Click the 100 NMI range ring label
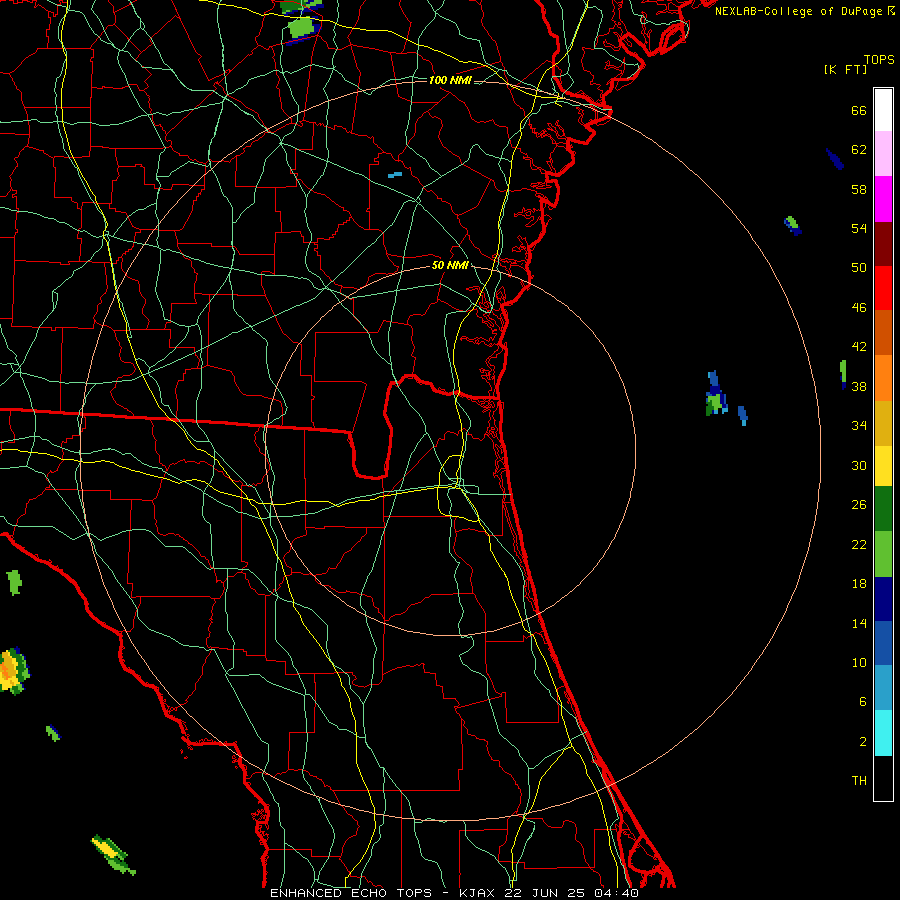Screen dimensions: 900x900 tap(450, 80)
